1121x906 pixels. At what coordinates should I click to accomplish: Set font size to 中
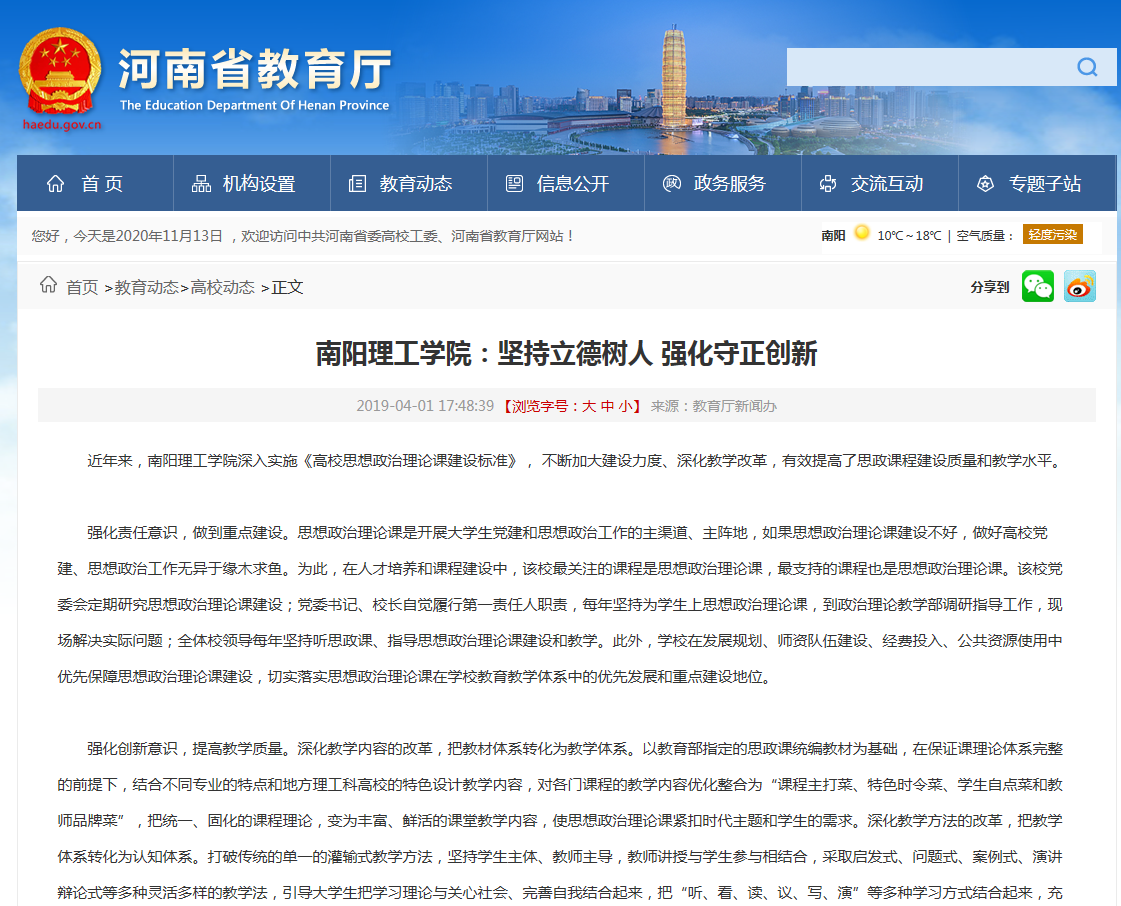pos(607,406)
